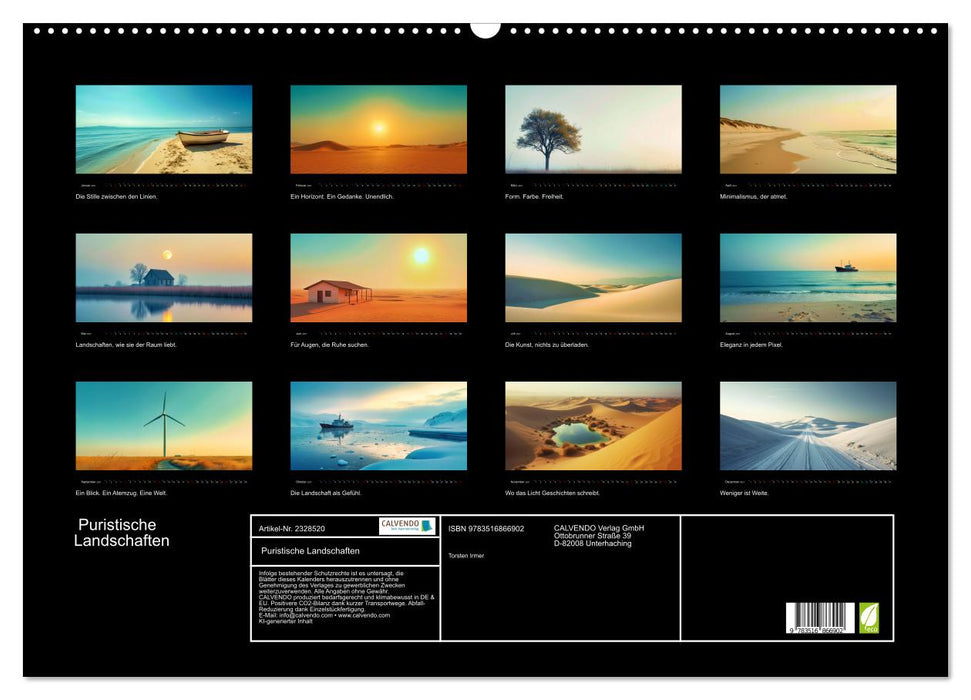Click the large 'Puristische Landschaften' title at left
The width and height of the screenshot is (971, 700).
point(121,533)
